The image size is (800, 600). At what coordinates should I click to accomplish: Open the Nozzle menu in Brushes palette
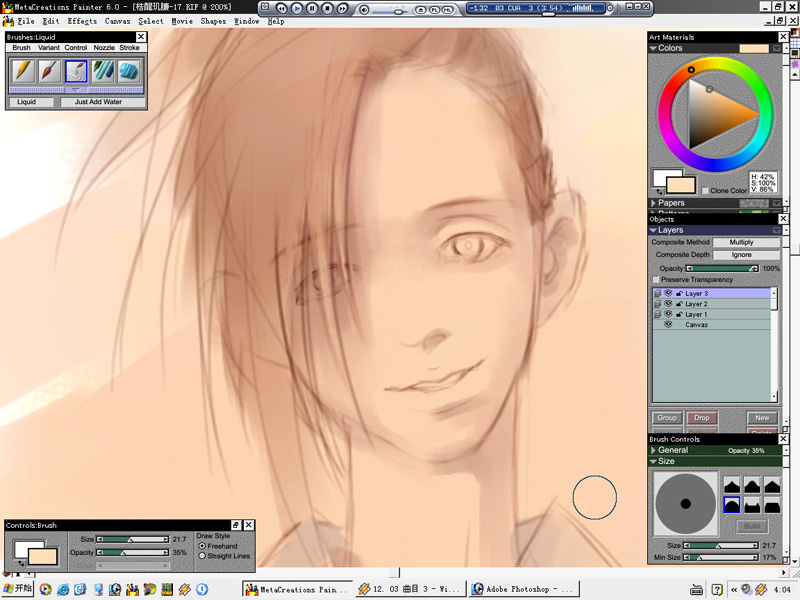tap(104, 47)
